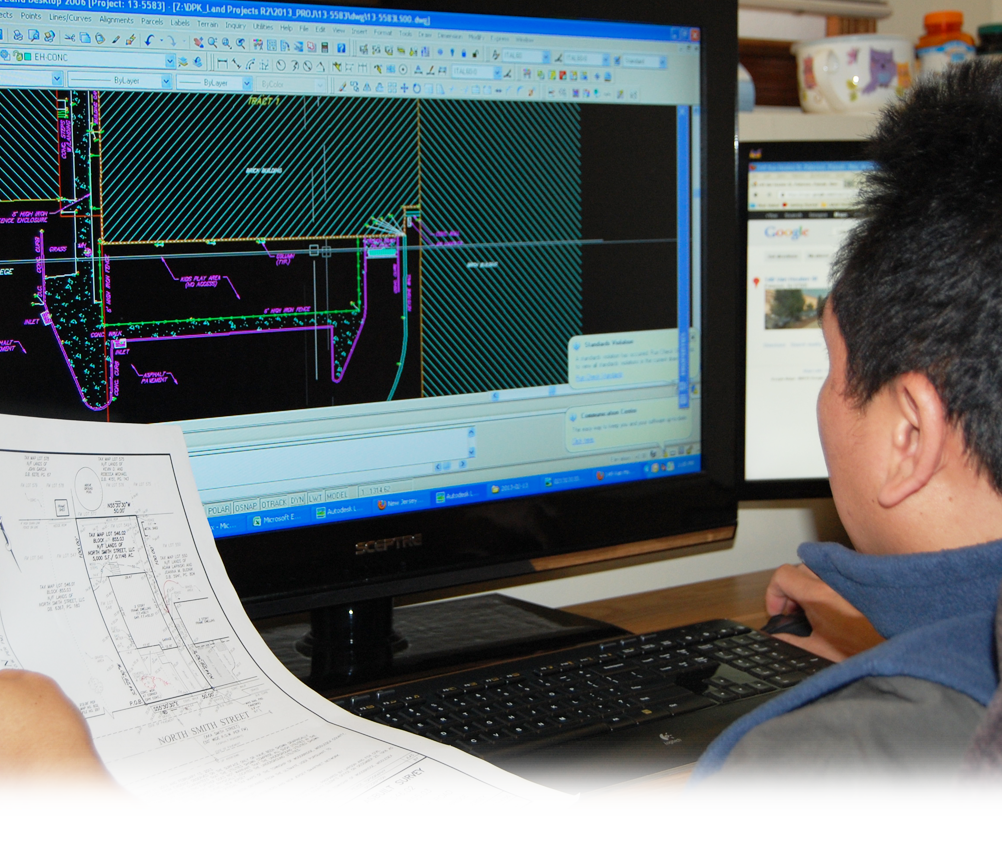Open the Points menu
The height and width of the screenshot is (857, 1002).
click(x=31, y=15)
